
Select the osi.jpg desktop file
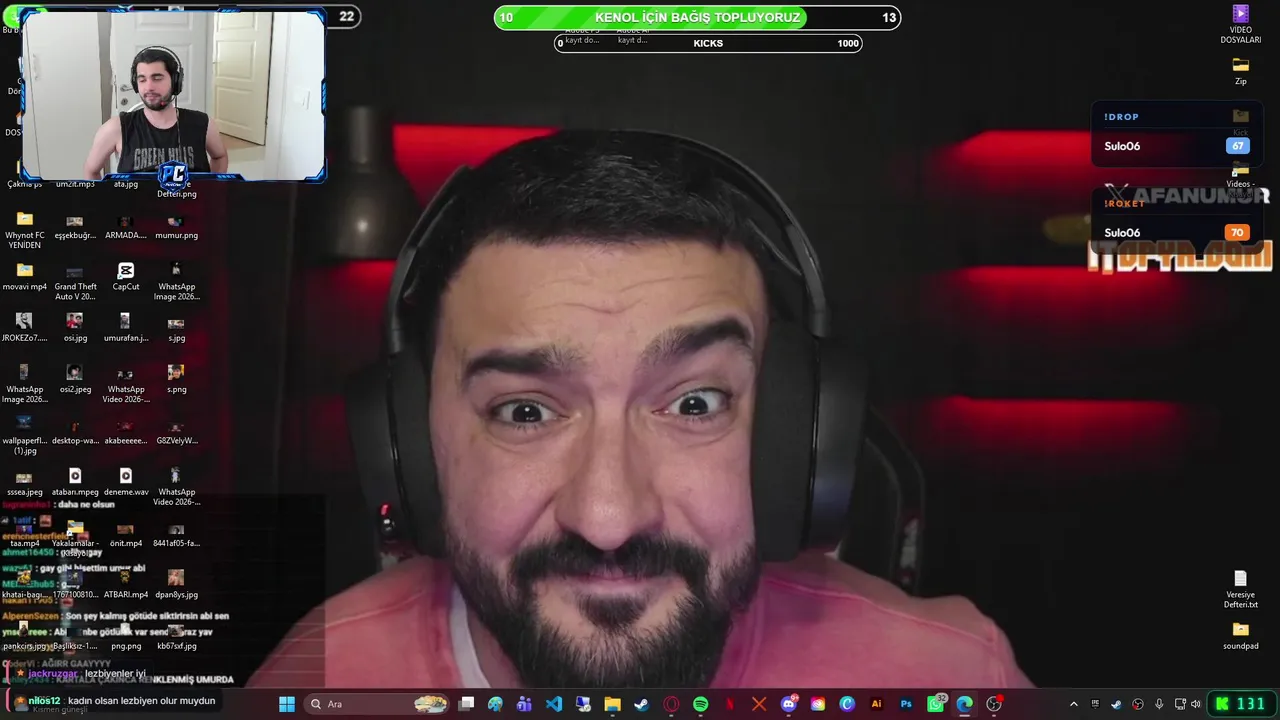click(75, 327)
